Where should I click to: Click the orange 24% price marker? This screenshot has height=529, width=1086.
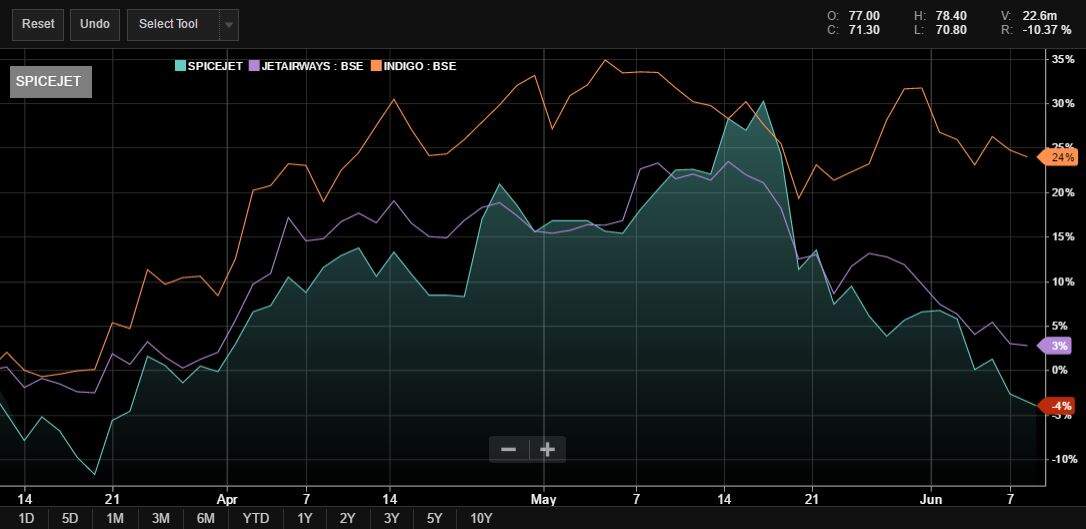coord(1058,157)
